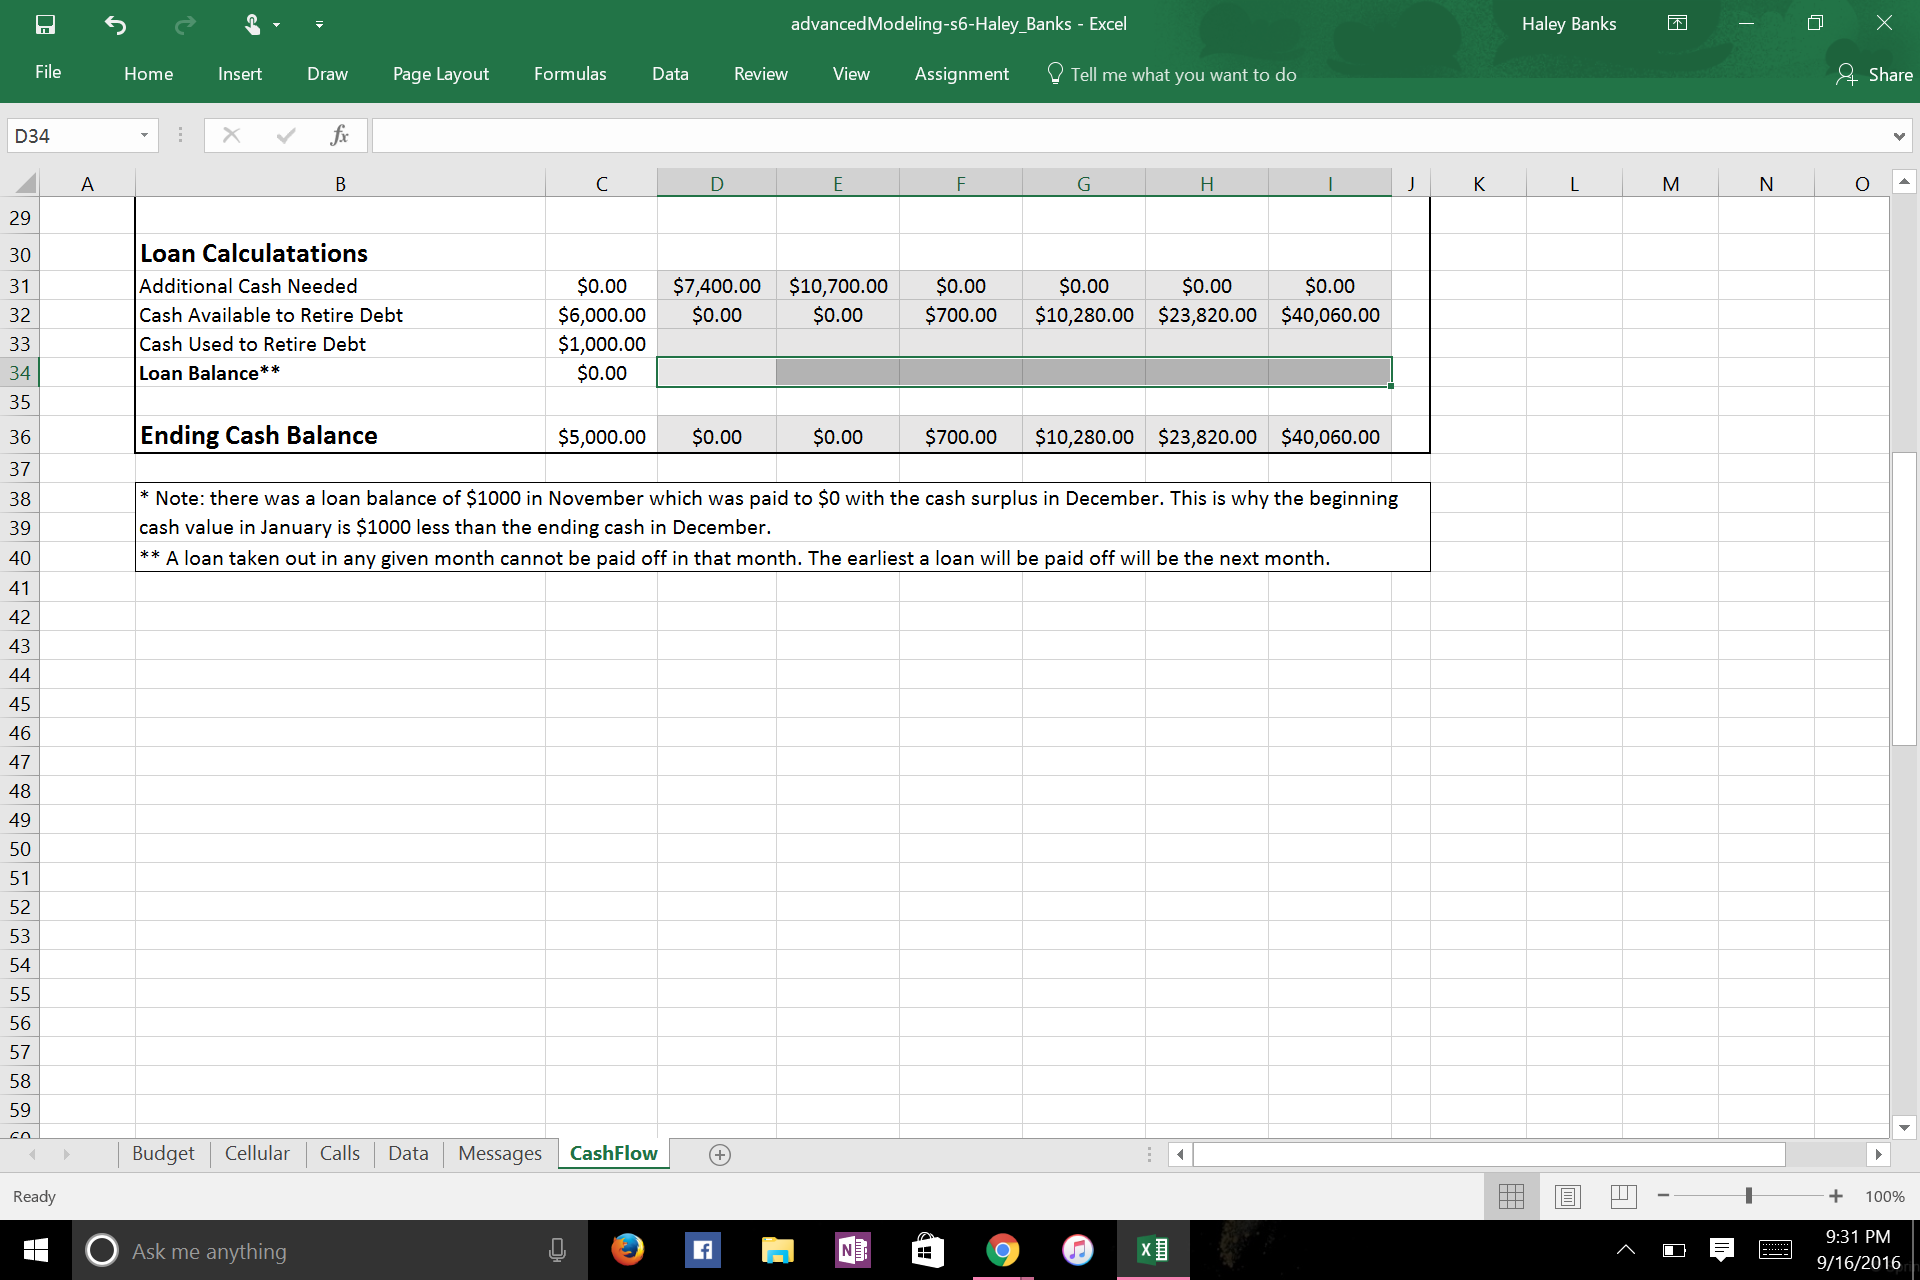This screenshot has width=1920, height=1280.
Task: Open the File menu
Action: click(x=48, y=72)
